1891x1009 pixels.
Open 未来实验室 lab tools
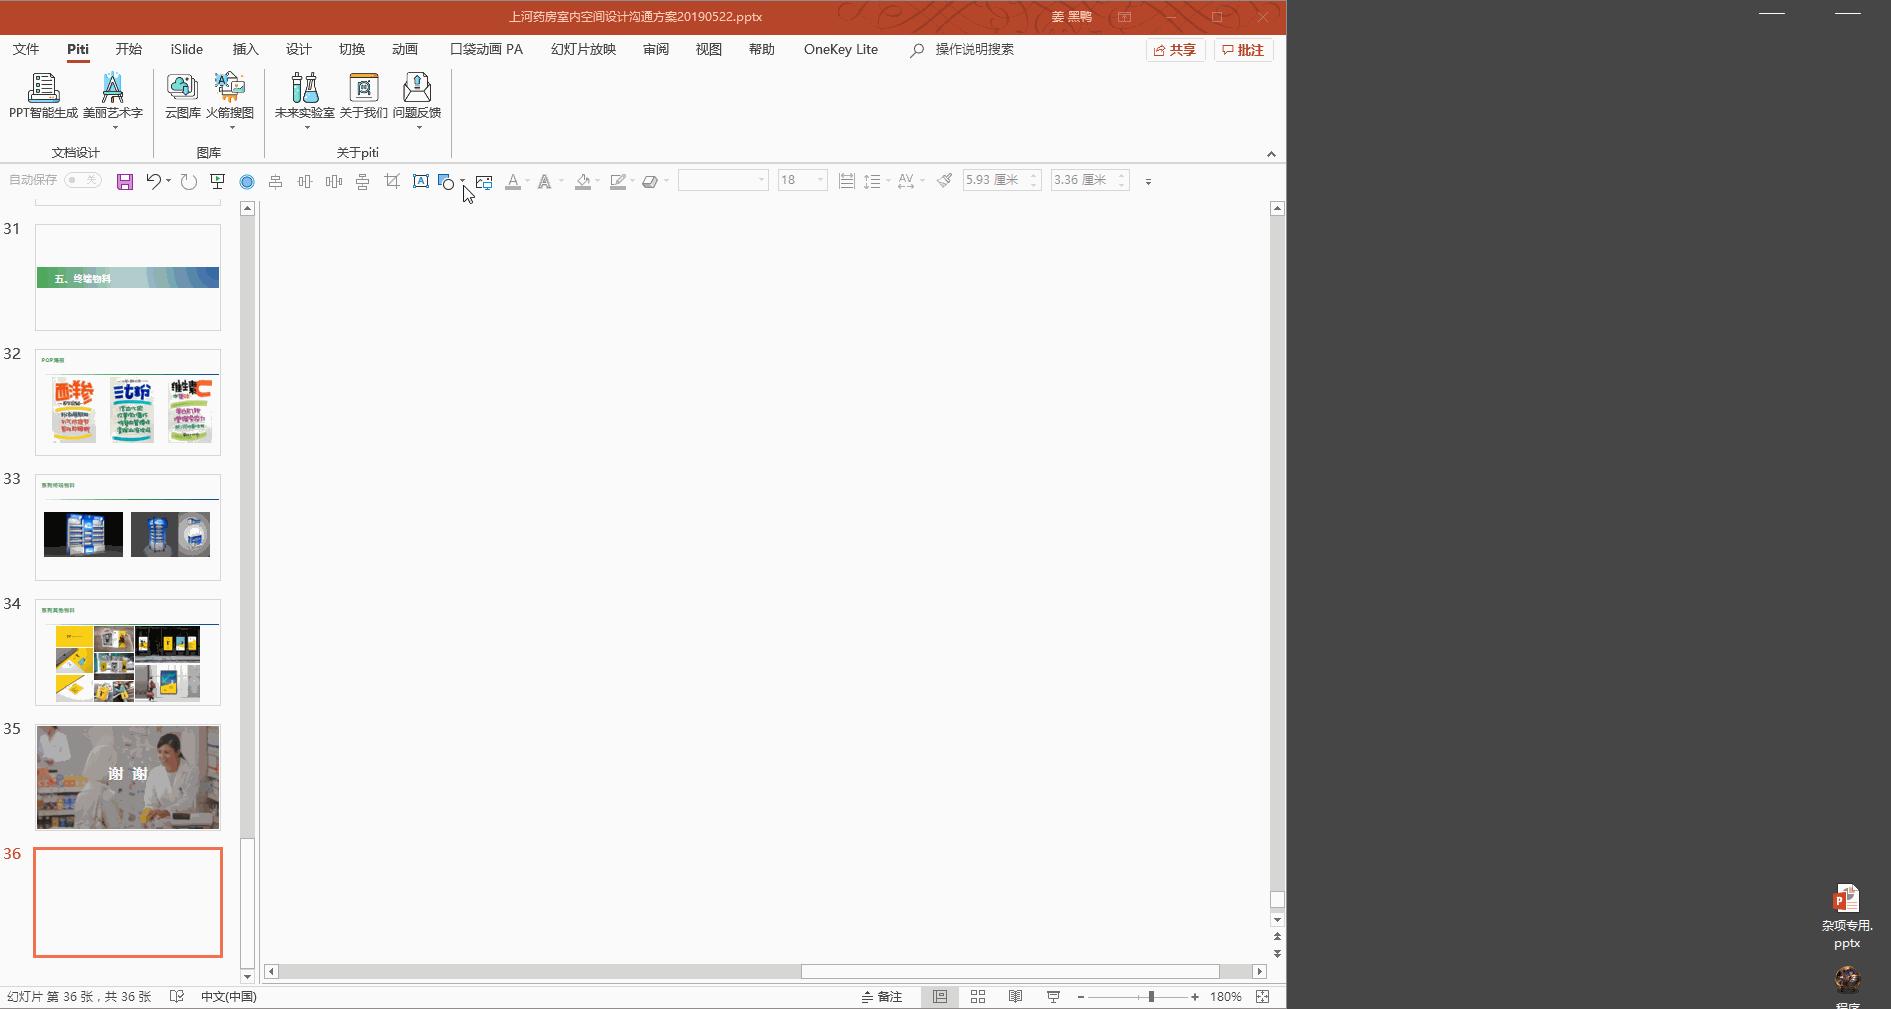[304, 97]
